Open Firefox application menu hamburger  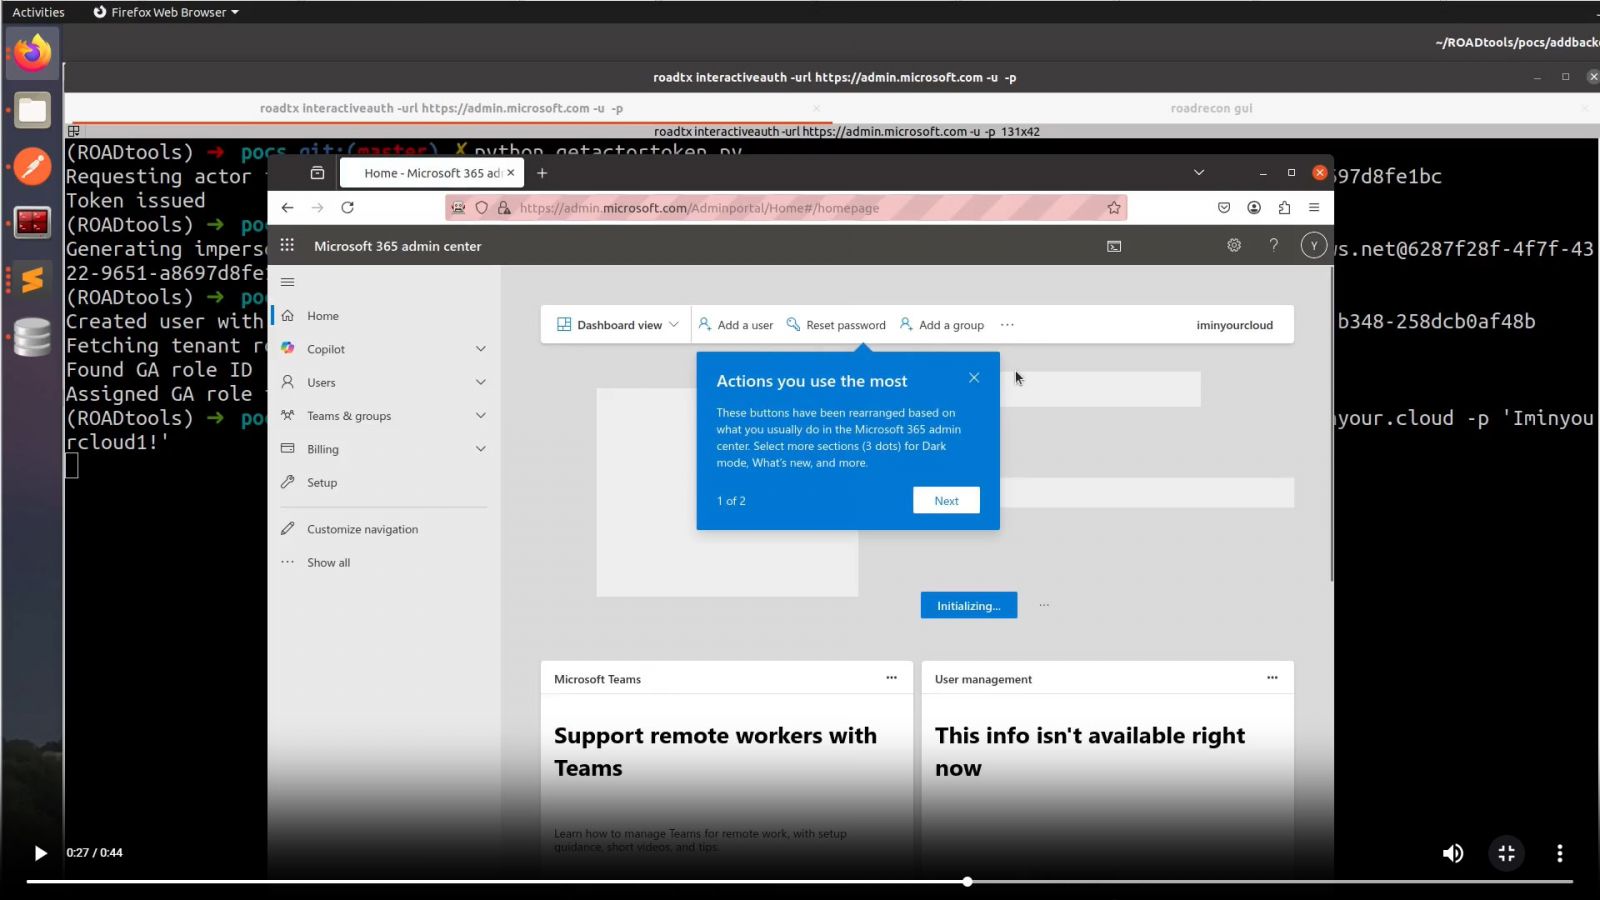coord(1314,208)
